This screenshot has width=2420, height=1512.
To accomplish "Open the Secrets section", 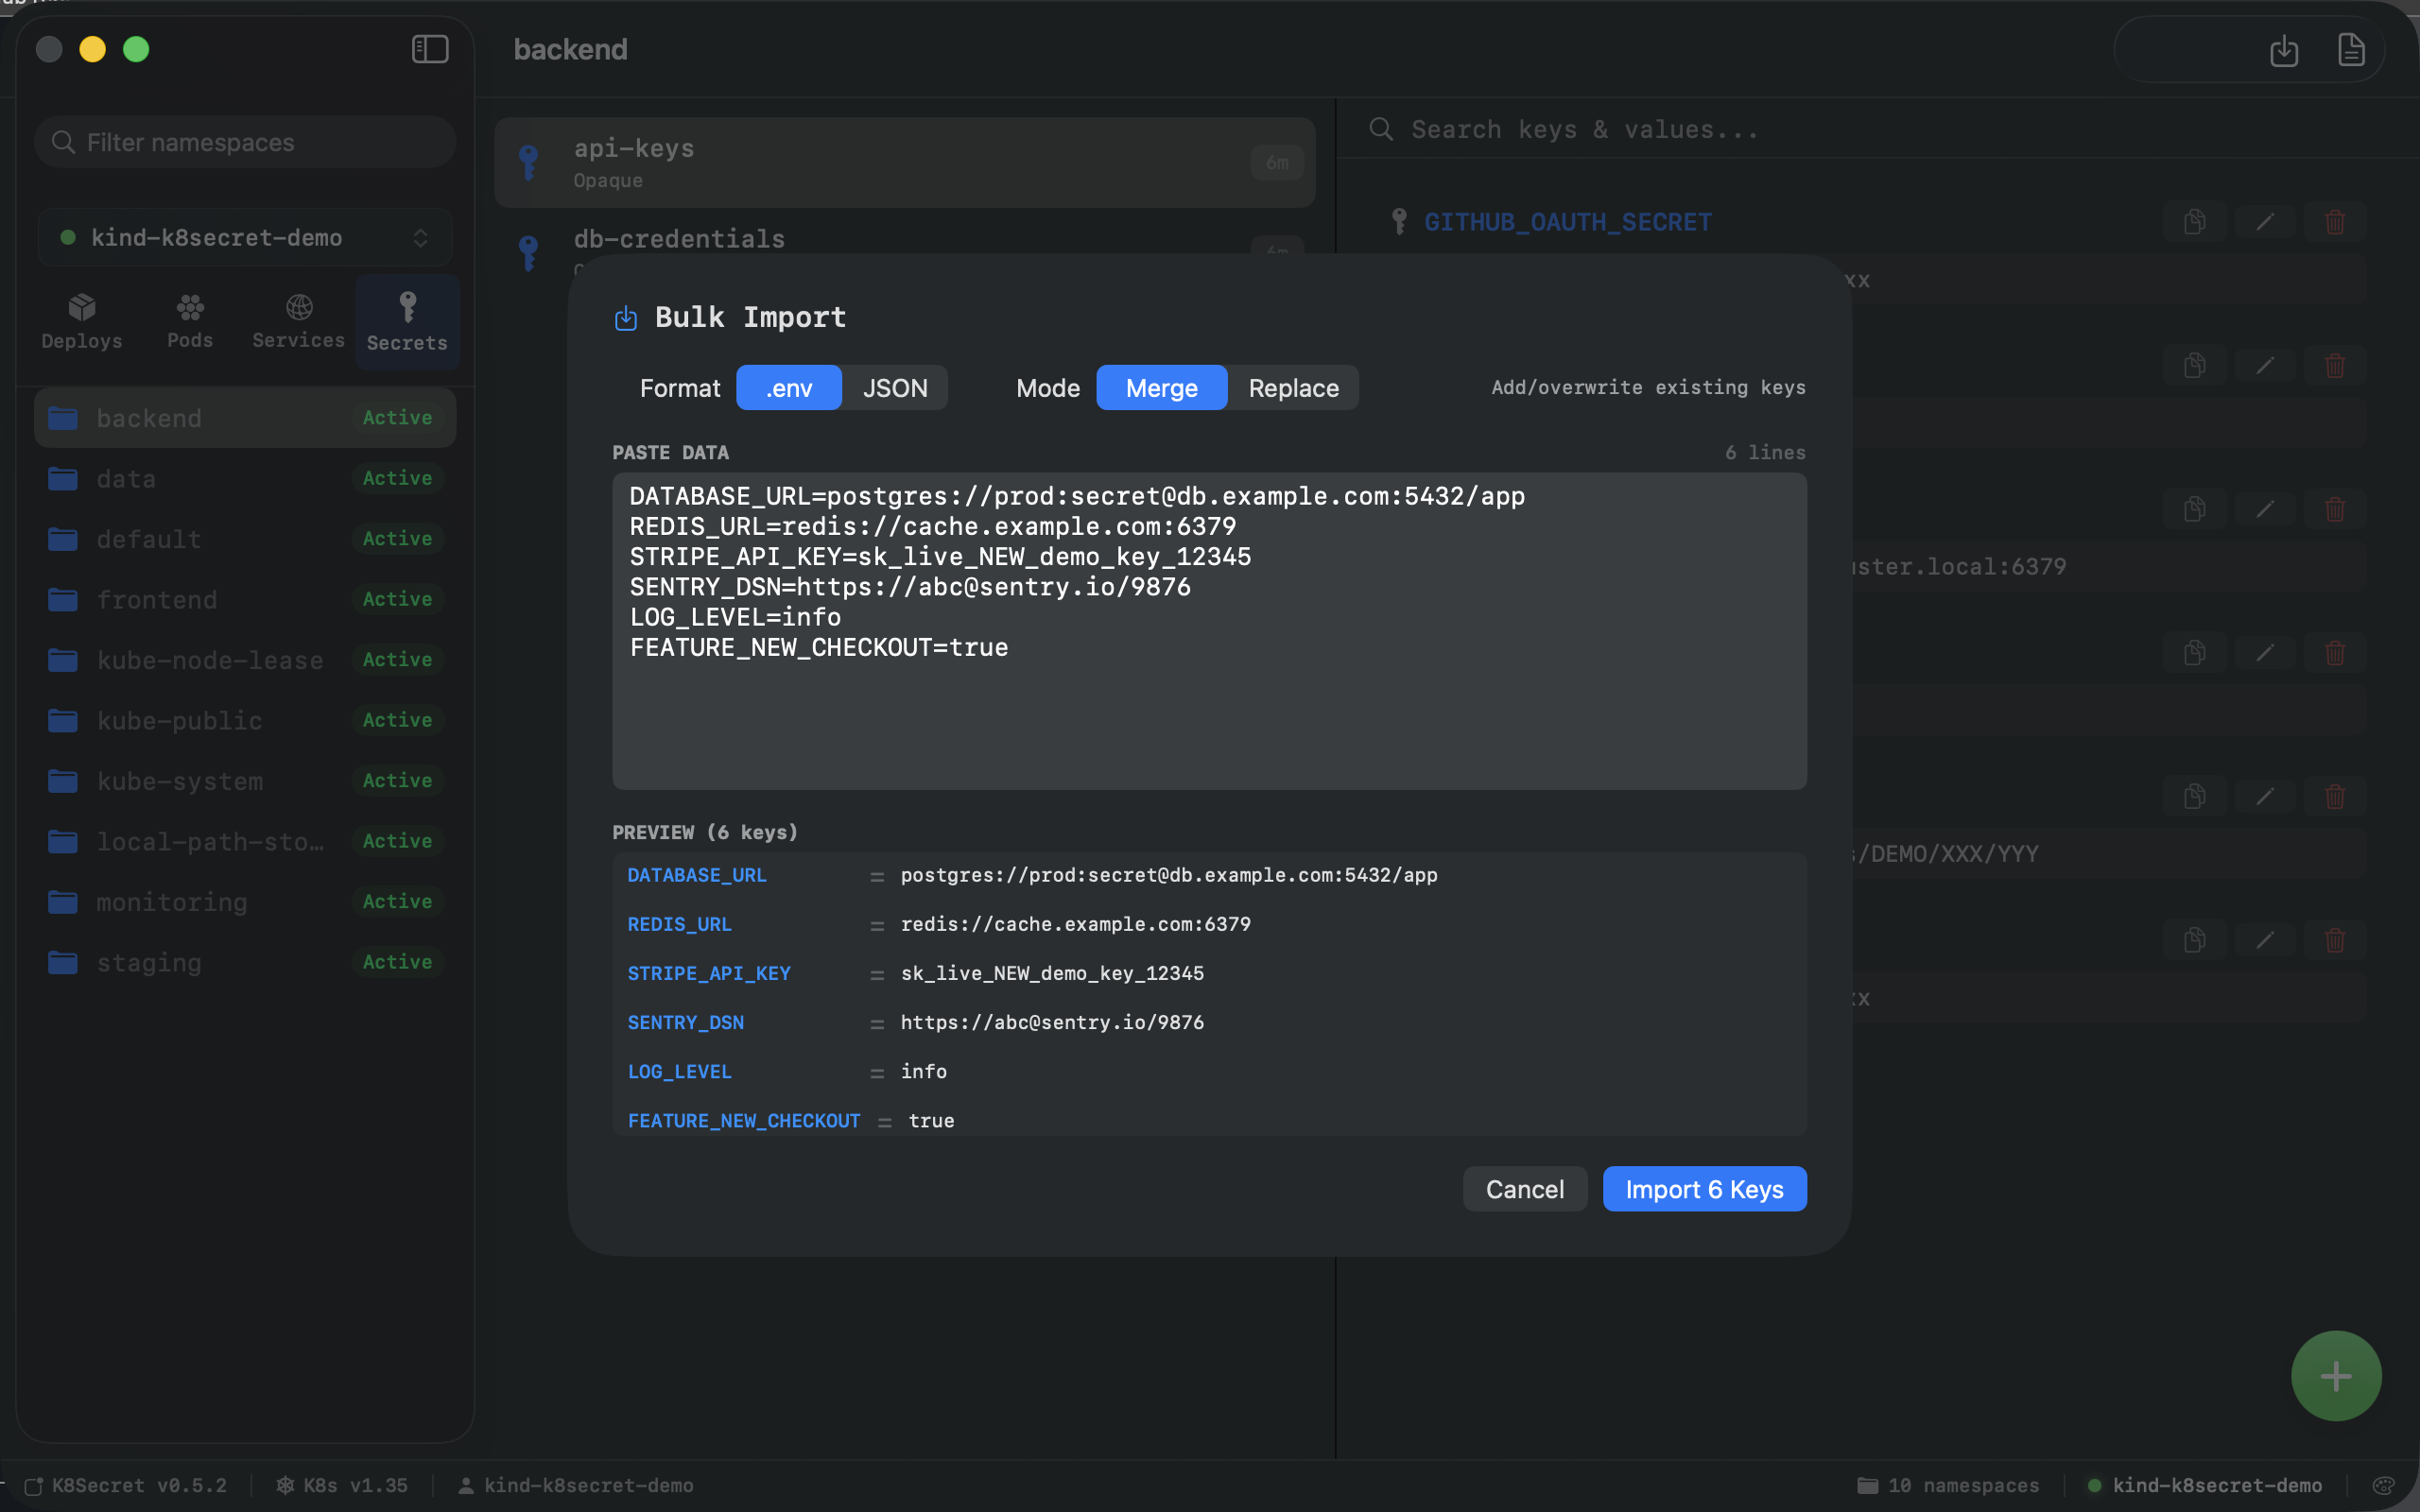I will pos(407,322).
